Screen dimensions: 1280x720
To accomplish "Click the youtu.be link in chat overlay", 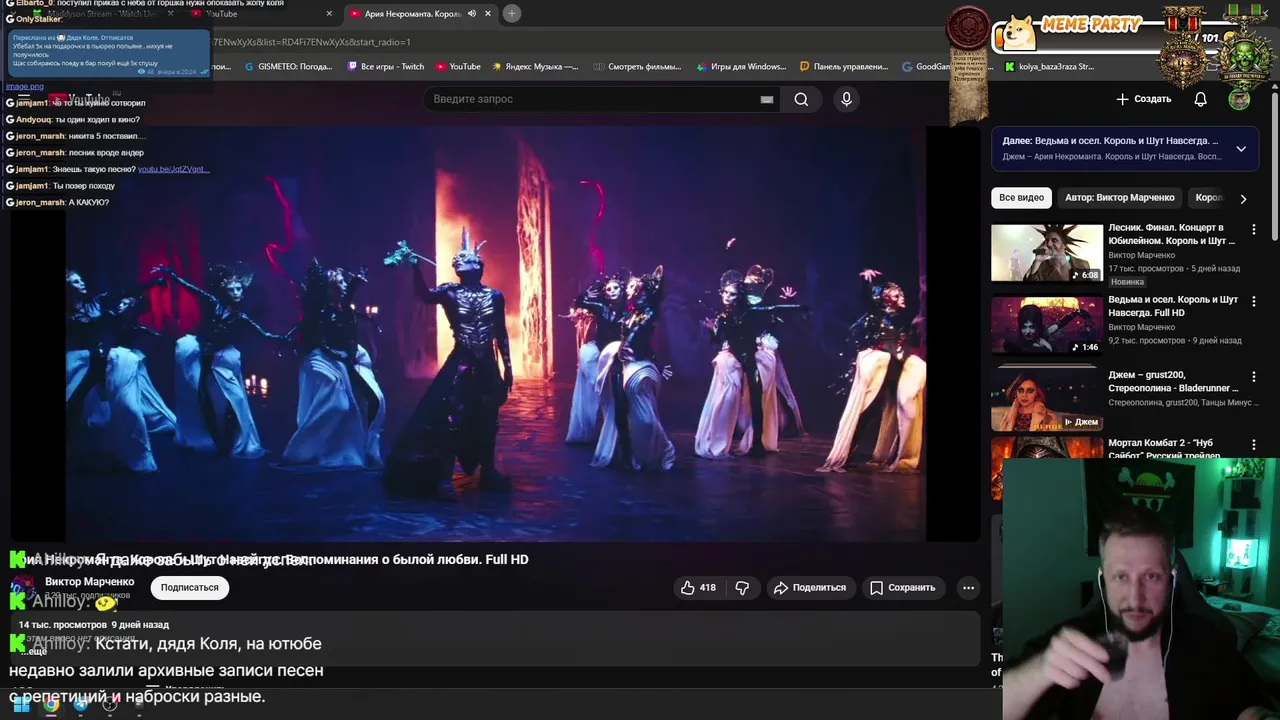I will [x=173, y=169].
